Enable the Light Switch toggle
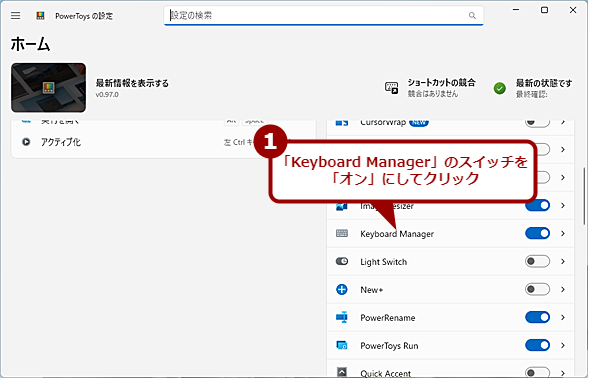The height and width of the screenshot is (379, 589). click(x=537, y=261)
